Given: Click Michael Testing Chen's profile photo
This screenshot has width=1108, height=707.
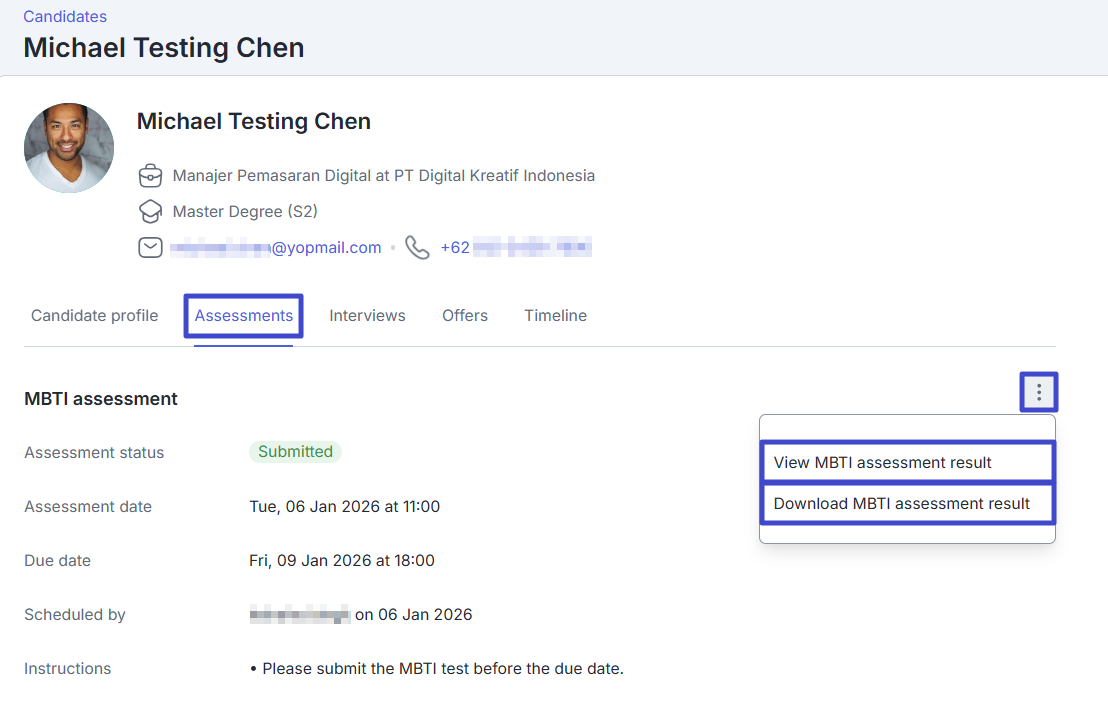Looking at the screenshot, I should (69, 148).
